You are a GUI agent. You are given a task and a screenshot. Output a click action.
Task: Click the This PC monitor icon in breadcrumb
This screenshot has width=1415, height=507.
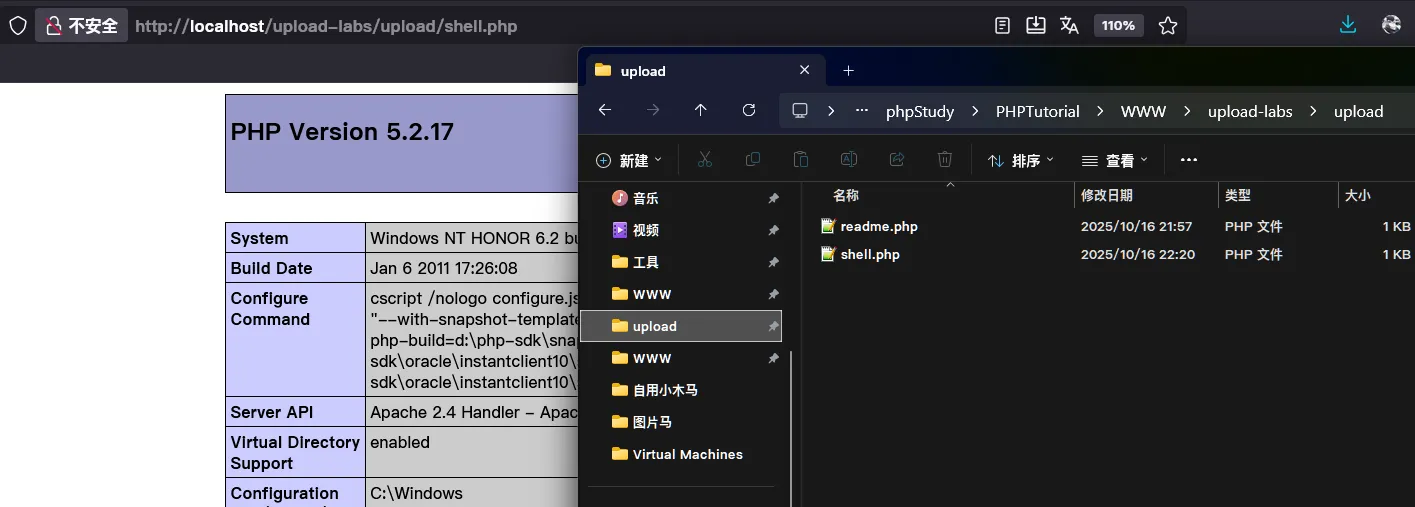(800, 110)
